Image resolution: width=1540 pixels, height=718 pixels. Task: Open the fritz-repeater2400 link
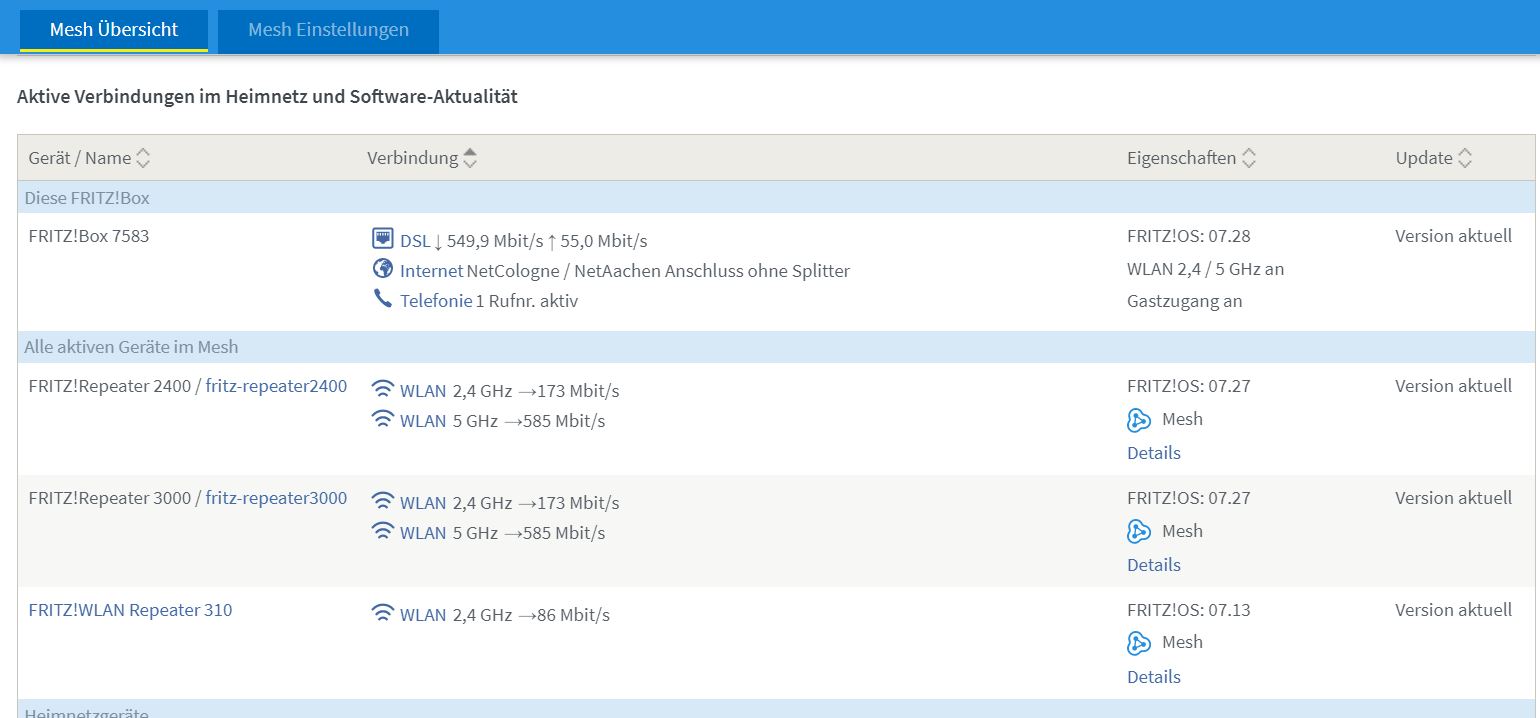coord(276,386)
